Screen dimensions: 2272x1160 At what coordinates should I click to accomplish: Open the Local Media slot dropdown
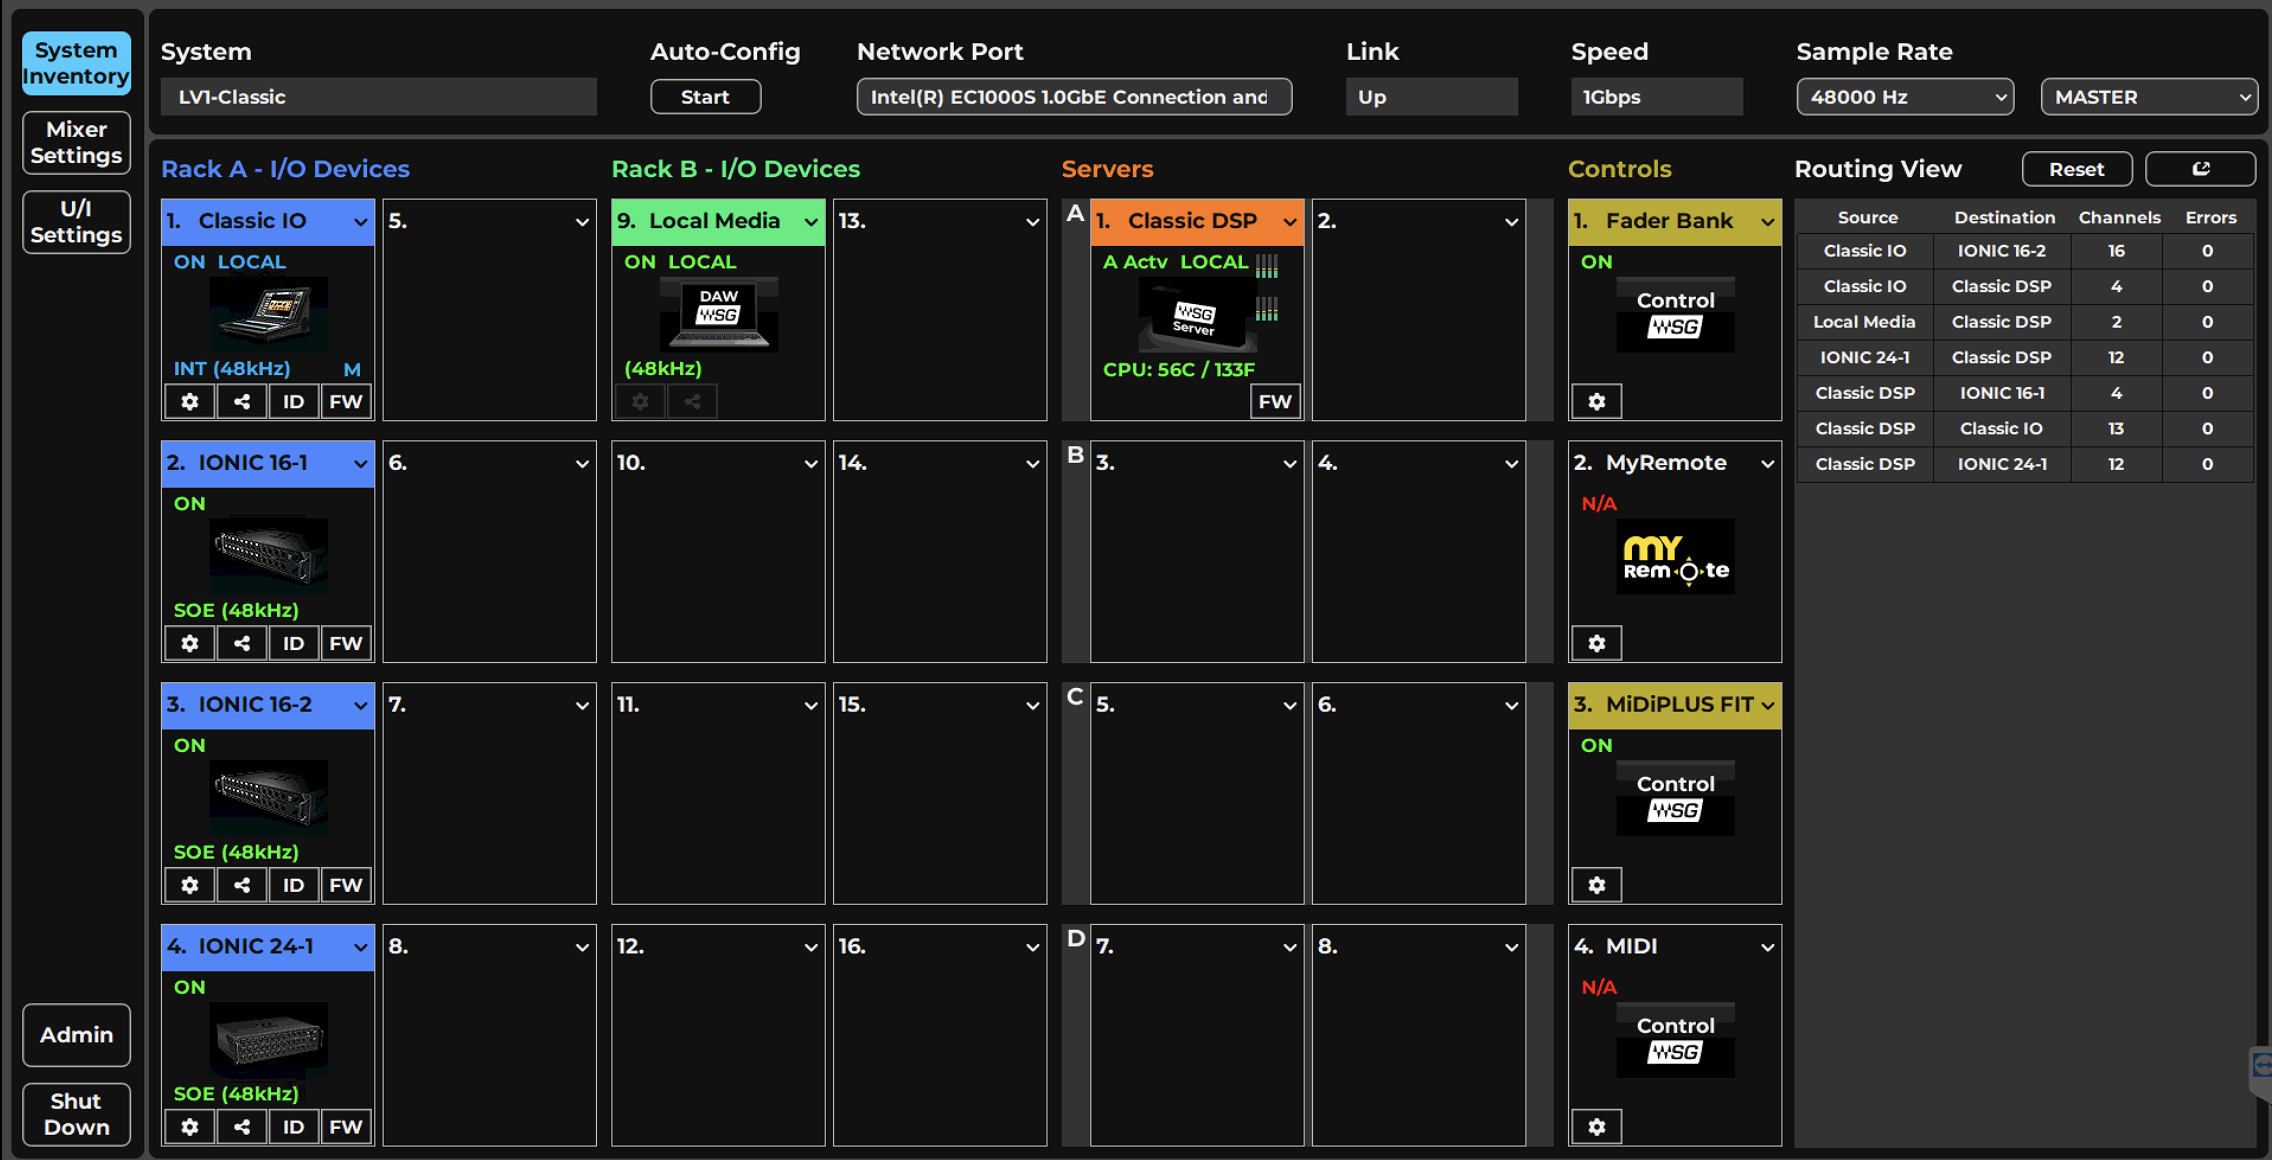pos(810,222)
